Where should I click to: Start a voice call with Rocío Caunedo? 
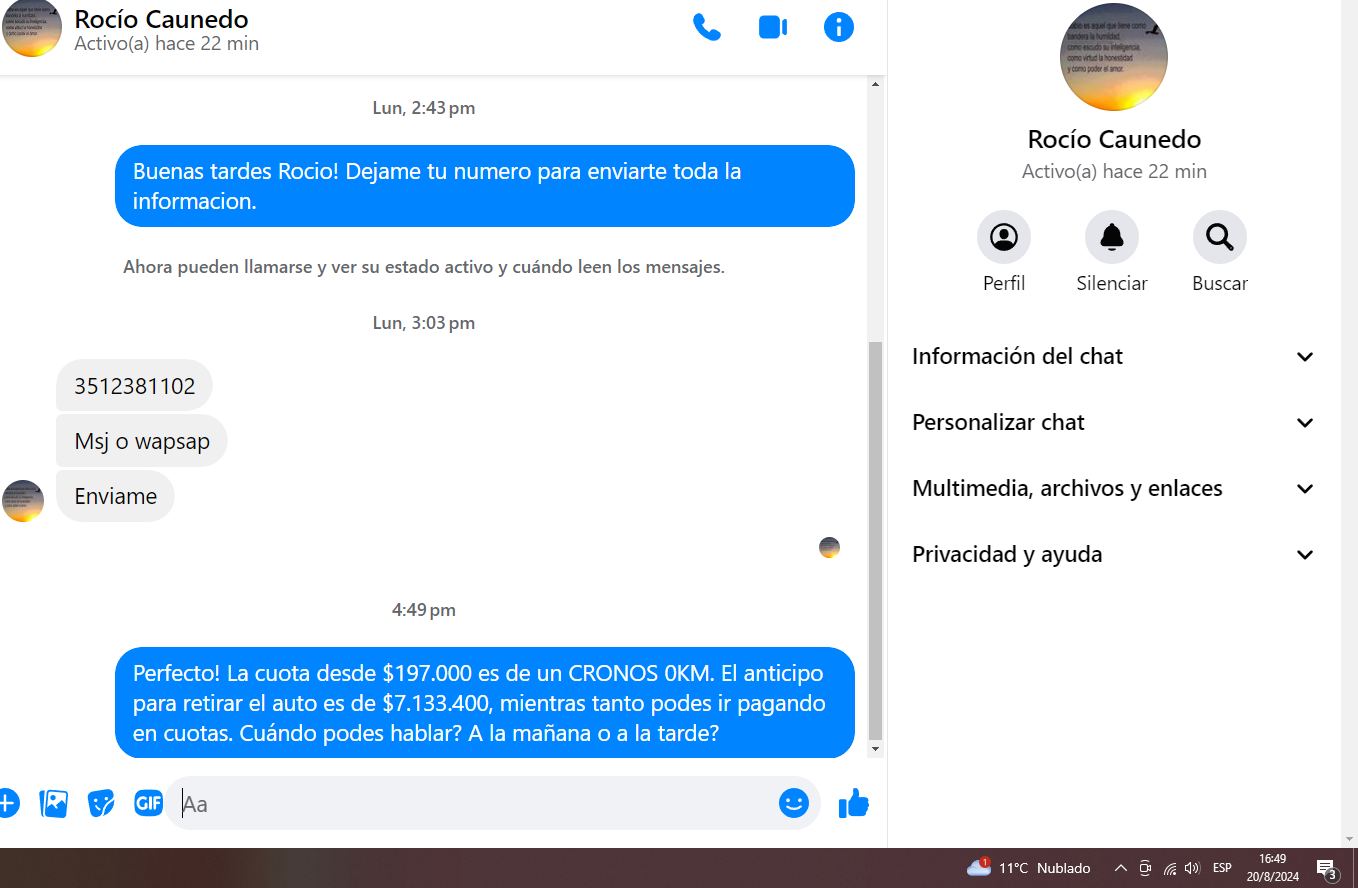[707, 27]
